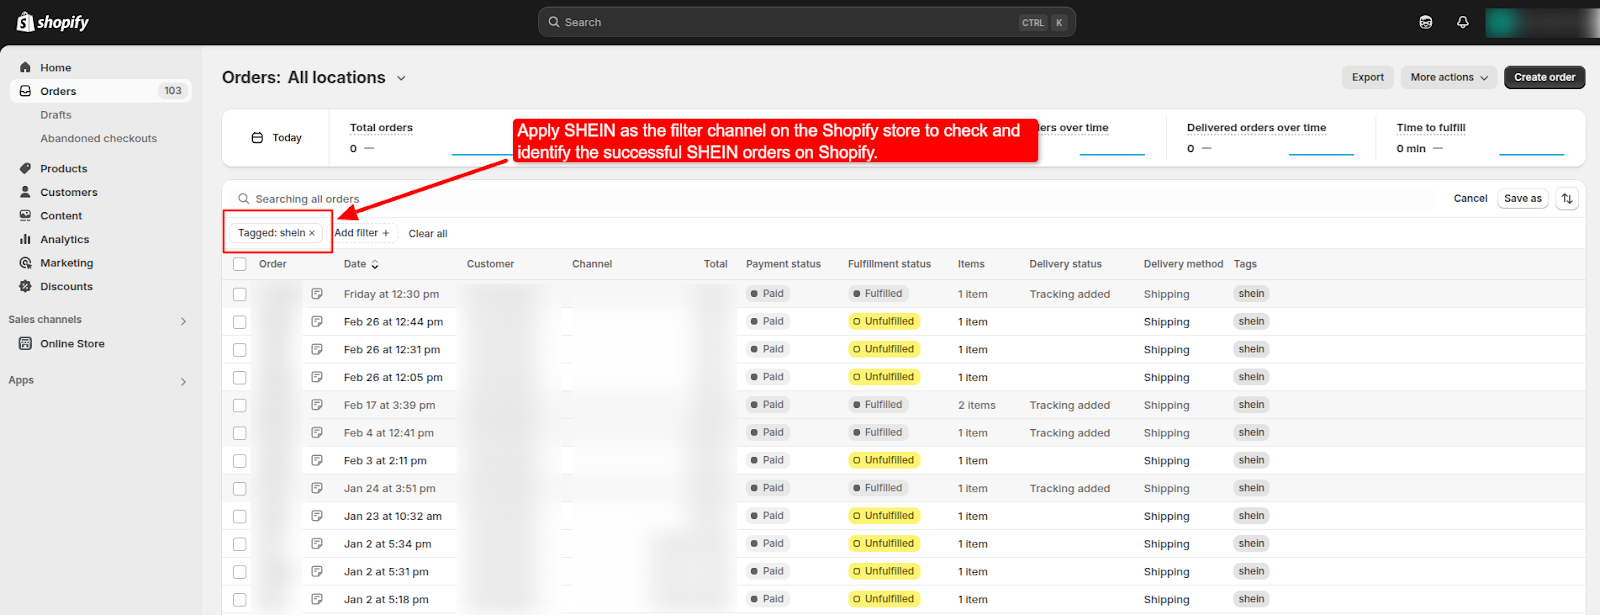The image size is (1600, 615).
Task: Open the More actions dropdown
Action: click(x=1449, y=77)
